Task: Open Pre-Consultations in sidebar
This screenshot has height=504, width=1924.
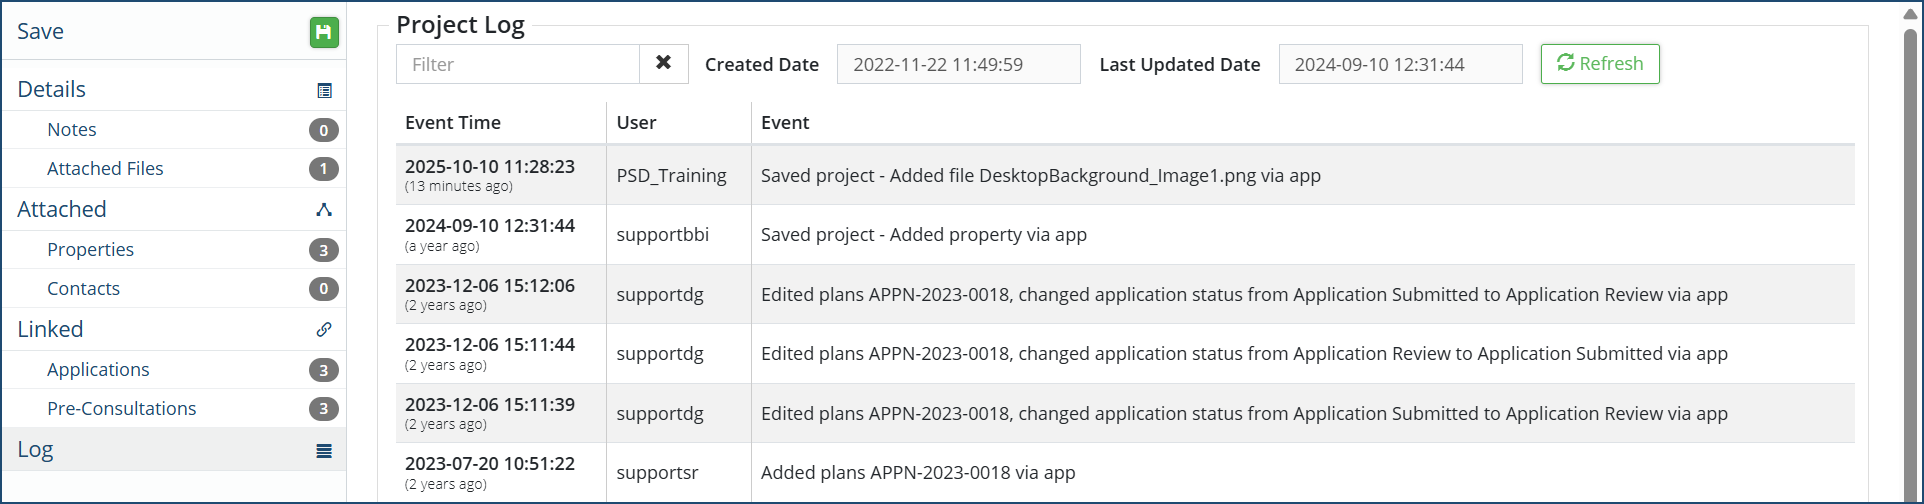Action: click(121, 409)
